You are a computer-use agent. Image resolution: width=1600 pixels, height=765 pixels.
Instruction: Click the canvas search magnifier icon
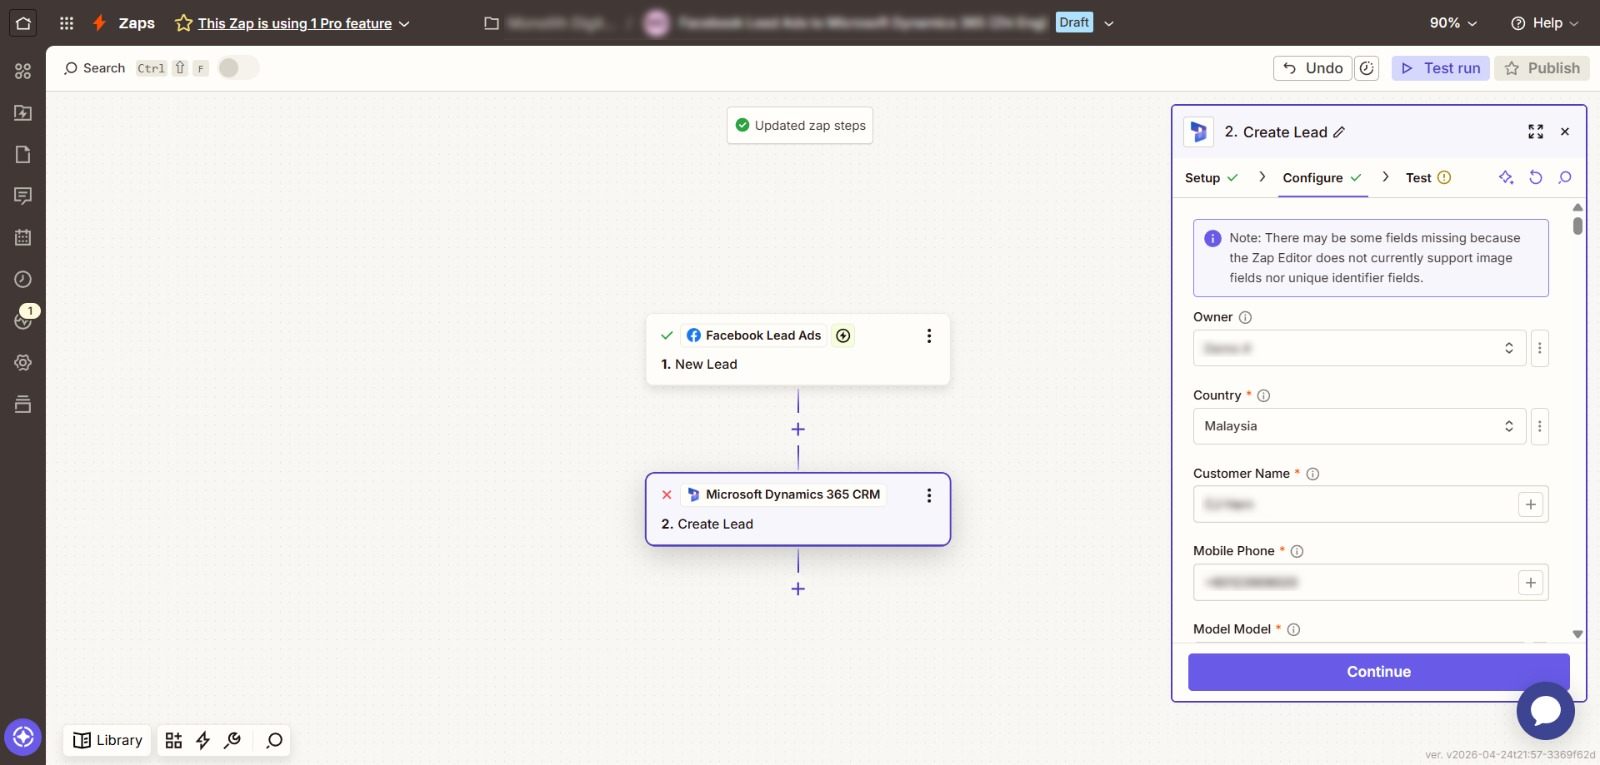click(x=274, y=740)
